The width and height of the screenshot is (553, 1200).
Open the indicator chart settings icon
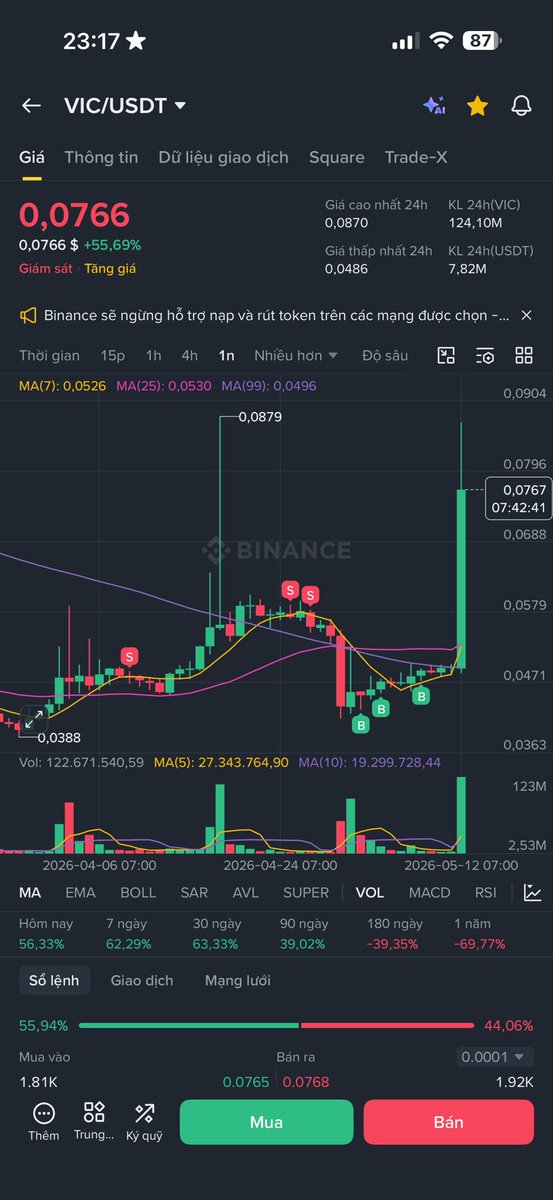tap(533, 893)
